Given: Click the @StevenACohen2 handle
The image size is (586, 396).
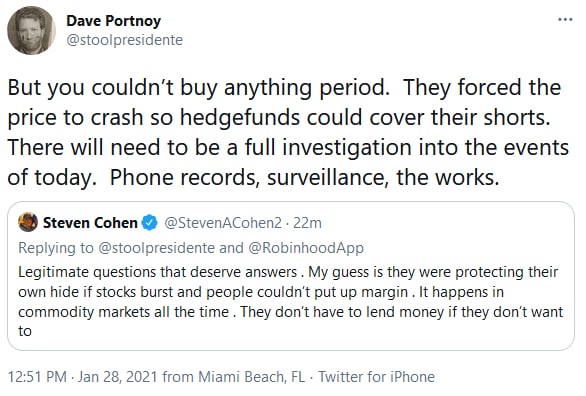Looking at the screenshot, I should coord(223,223).
